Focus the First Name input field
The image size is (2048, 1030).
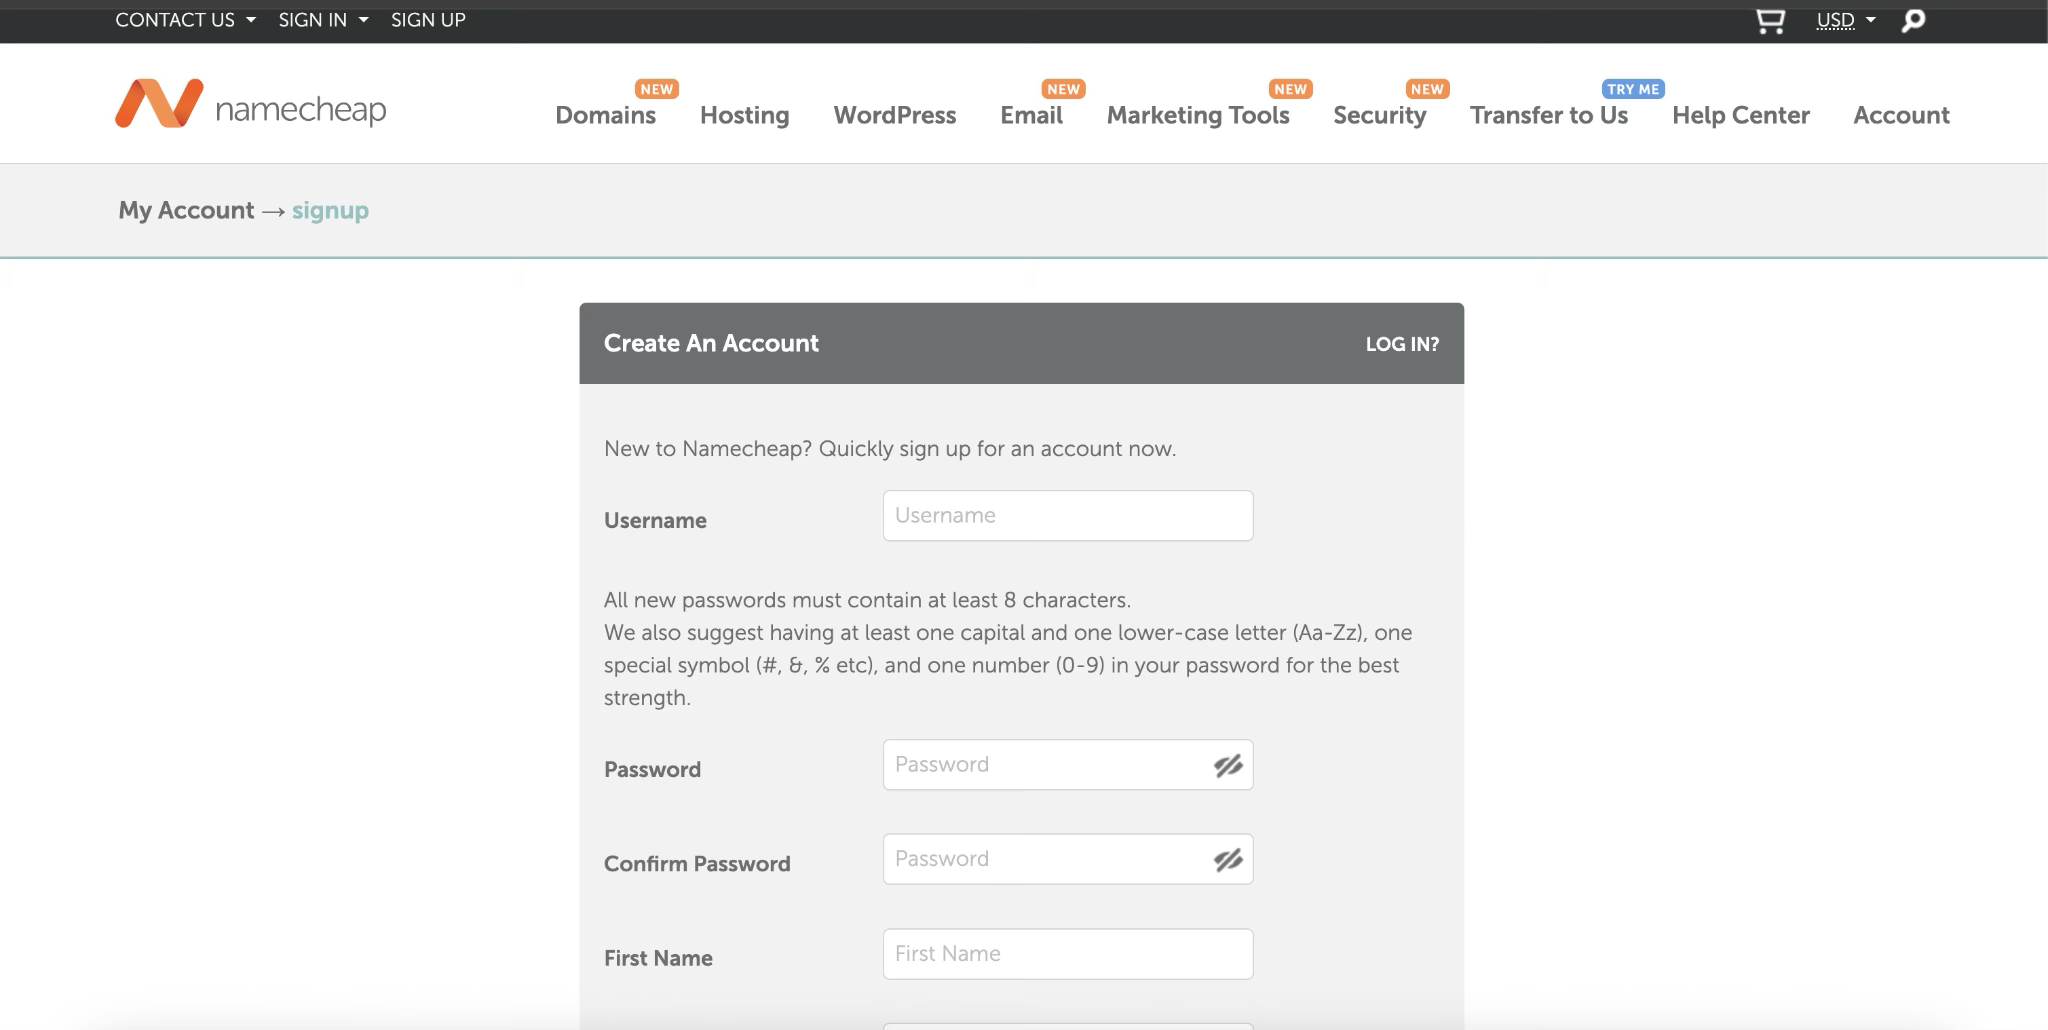[1067, 954]
